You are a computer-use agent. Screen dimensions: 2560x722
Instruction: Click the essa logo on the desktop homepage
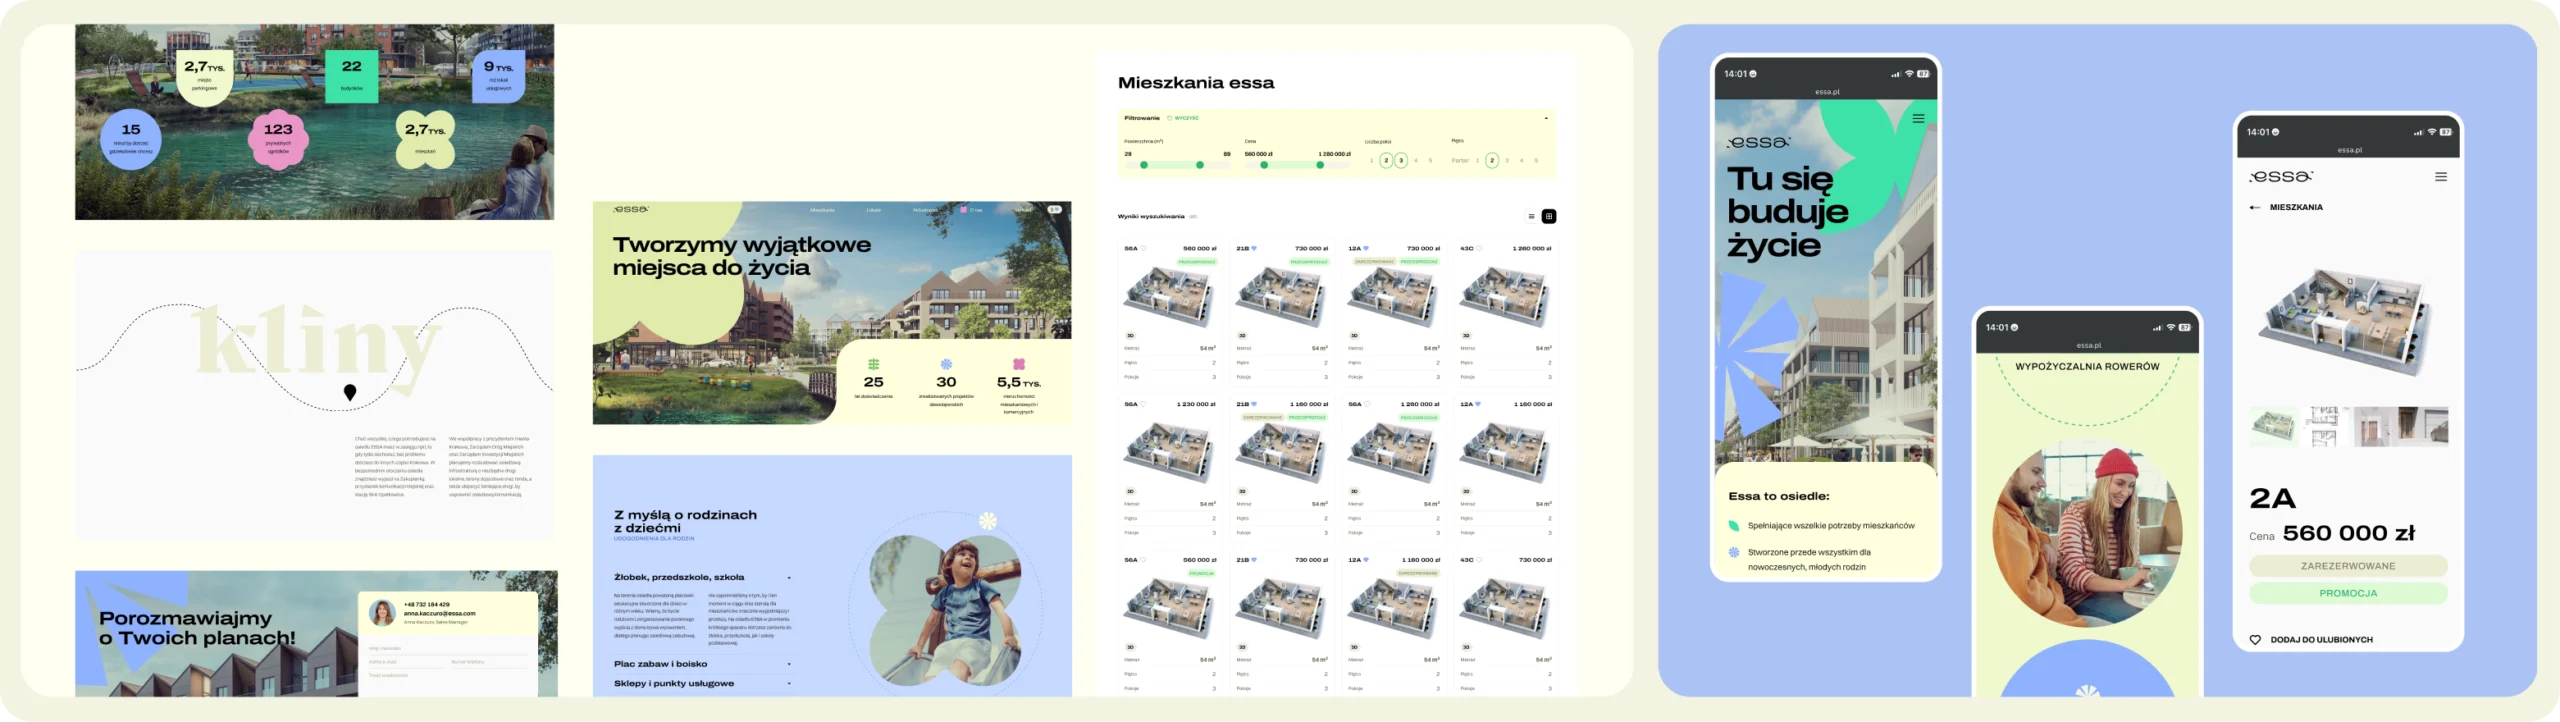click(x=631, y=209)
